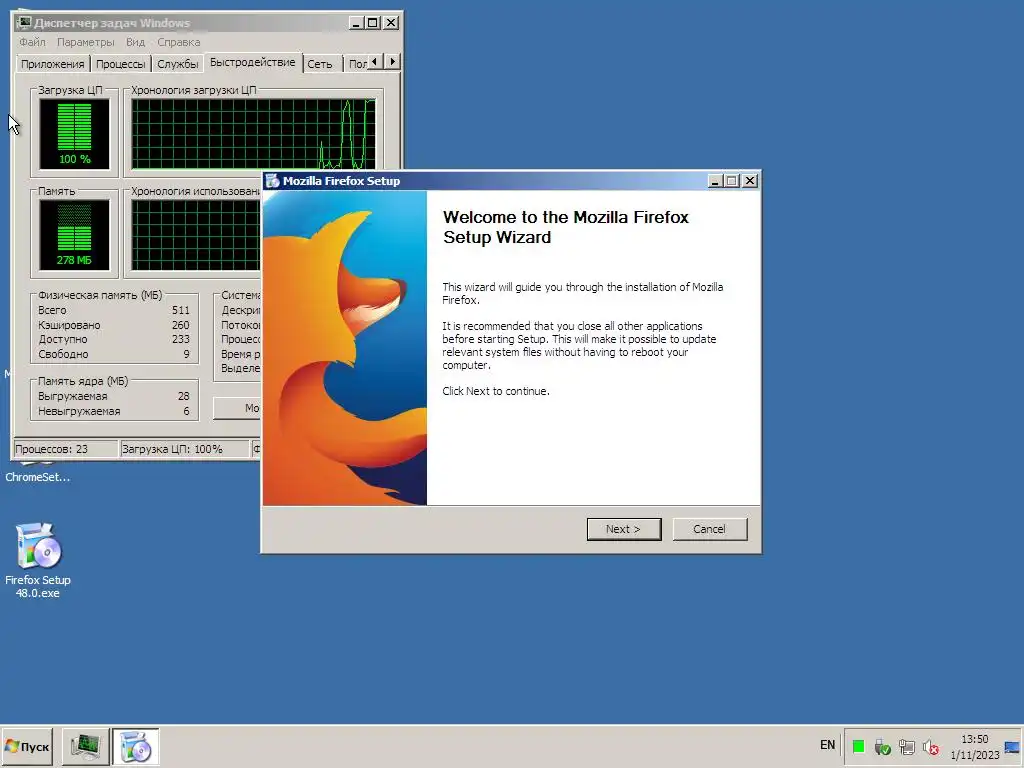Viewport: 1024px width, 768px height.
Task: Click the Firefox Setup taskbar button
Action: (136, 746)
